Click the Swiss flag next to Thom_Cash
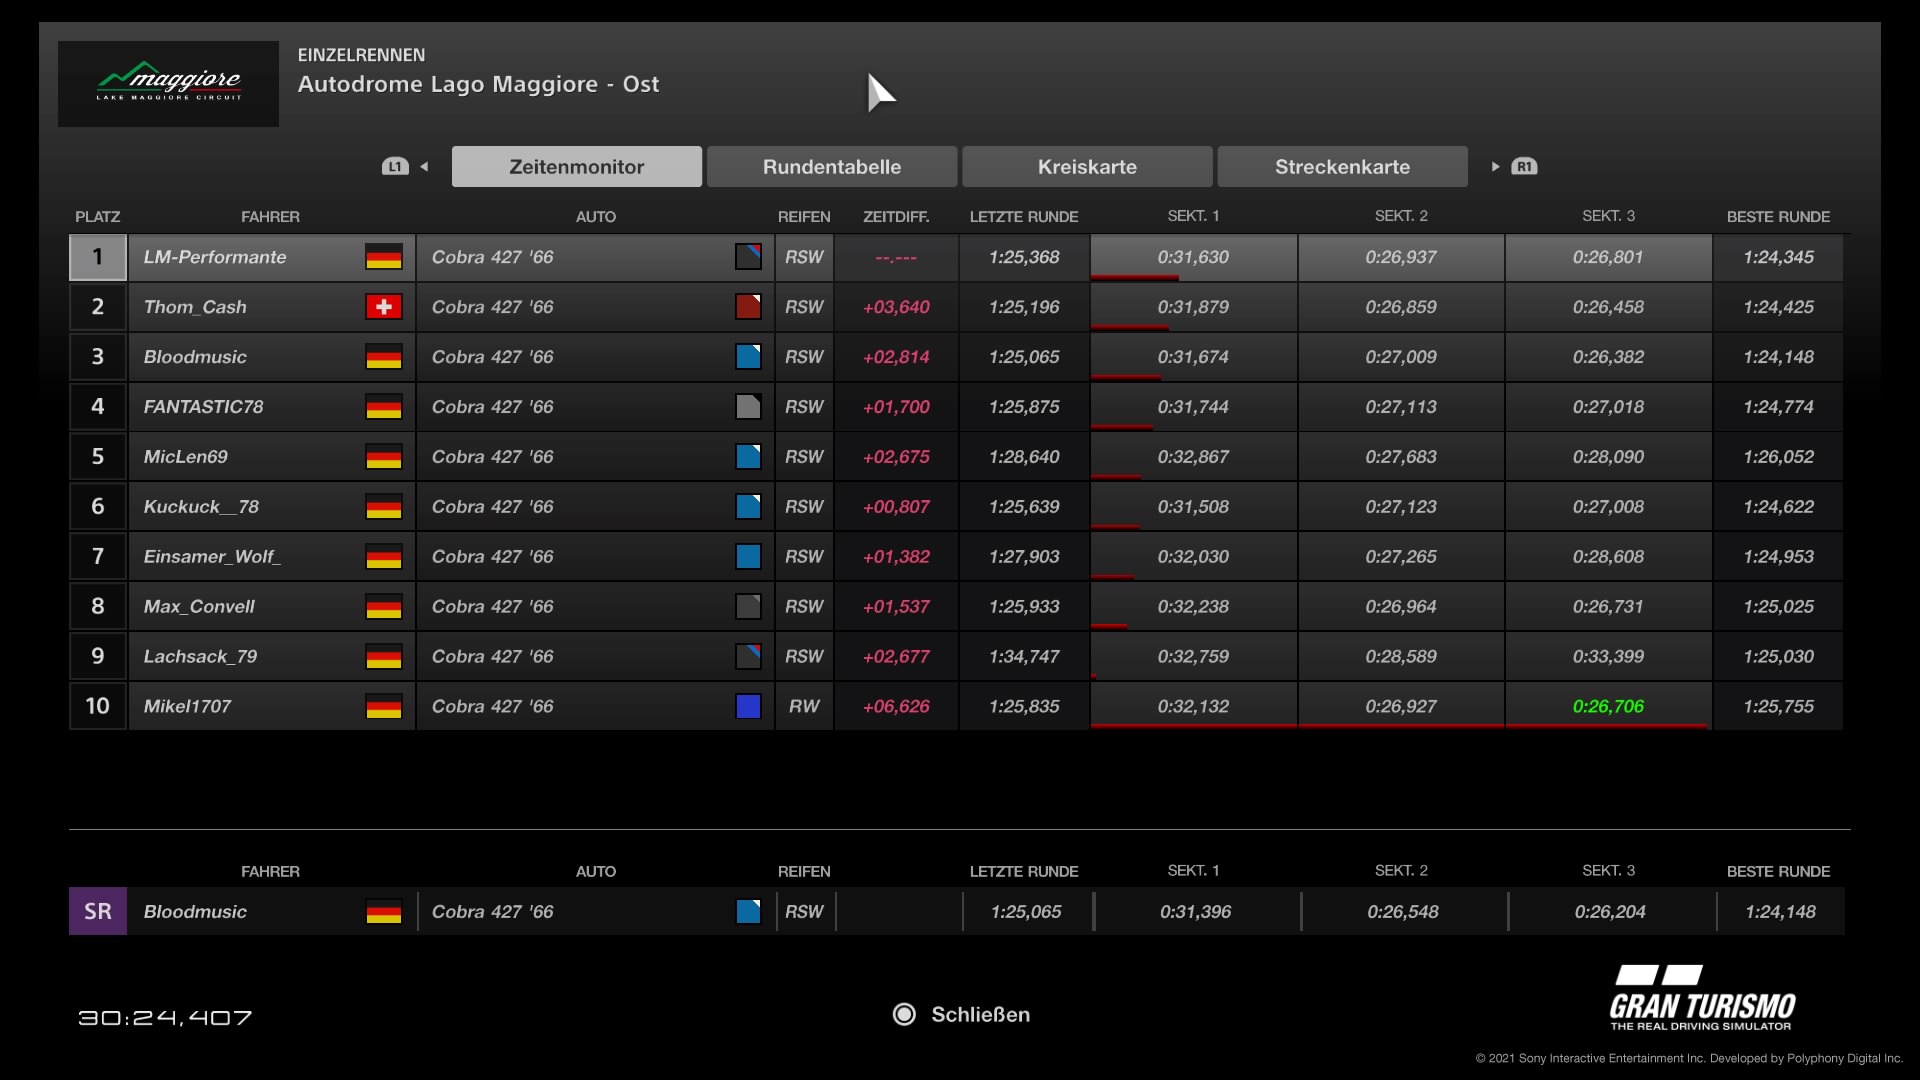This screenshot has height=1080, width=1920. [383, 307]
